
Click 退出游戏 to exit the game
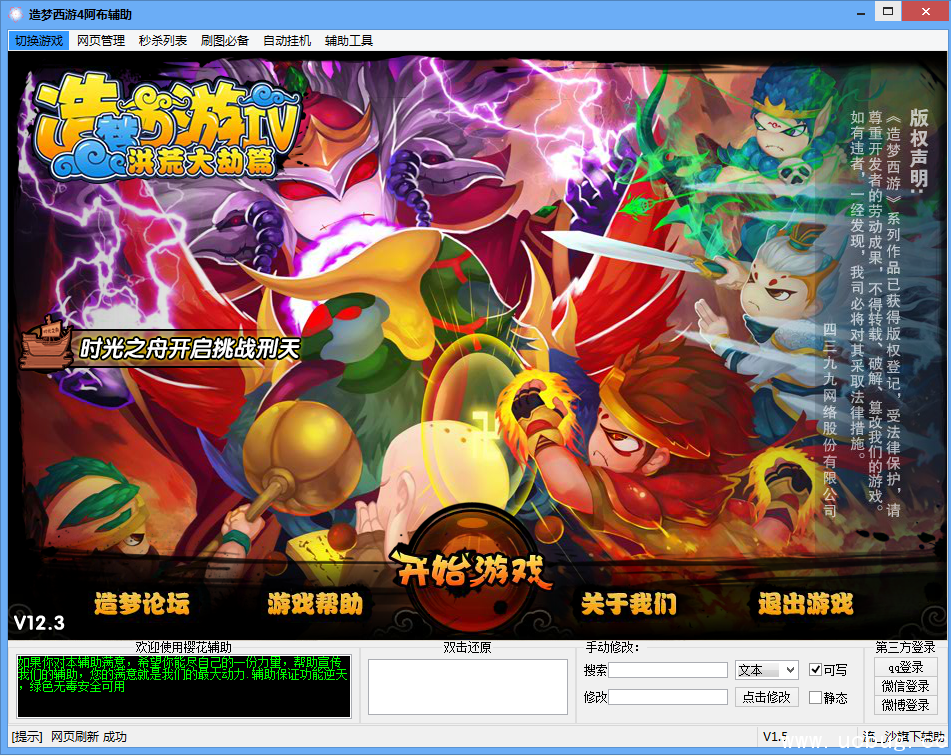805,604
